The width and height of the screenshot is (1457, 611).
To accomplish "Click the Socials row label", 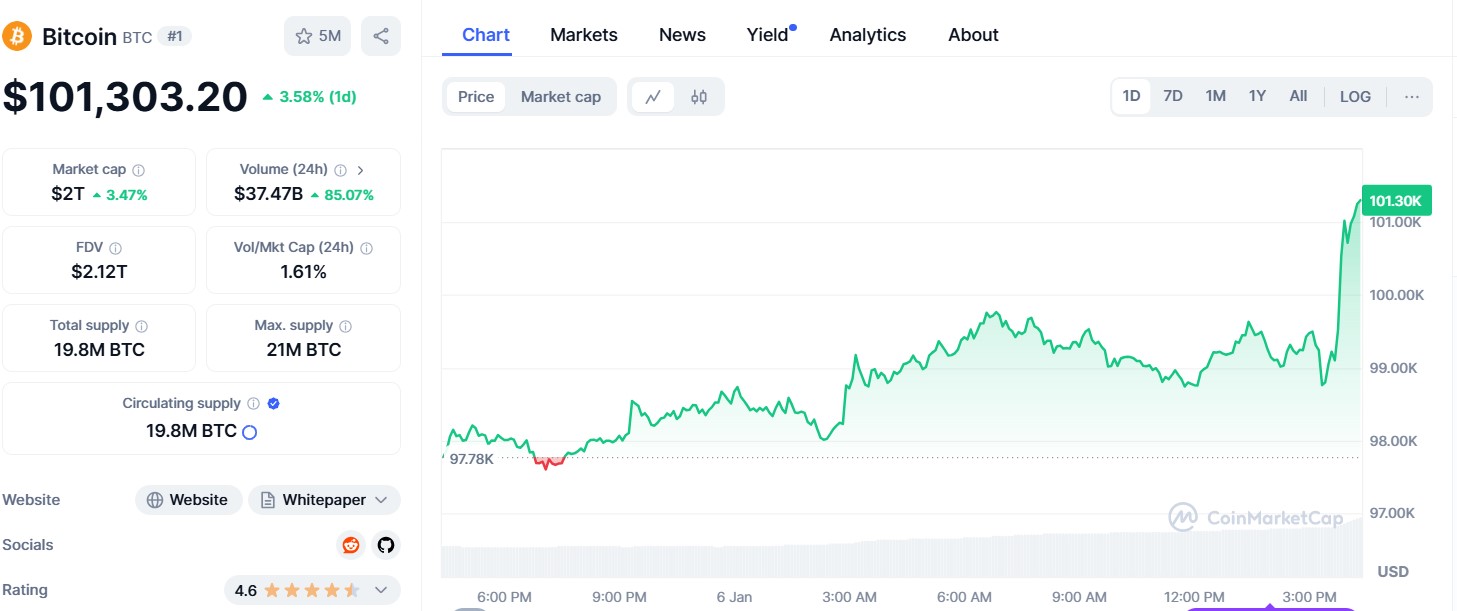I will click(28, 545).
